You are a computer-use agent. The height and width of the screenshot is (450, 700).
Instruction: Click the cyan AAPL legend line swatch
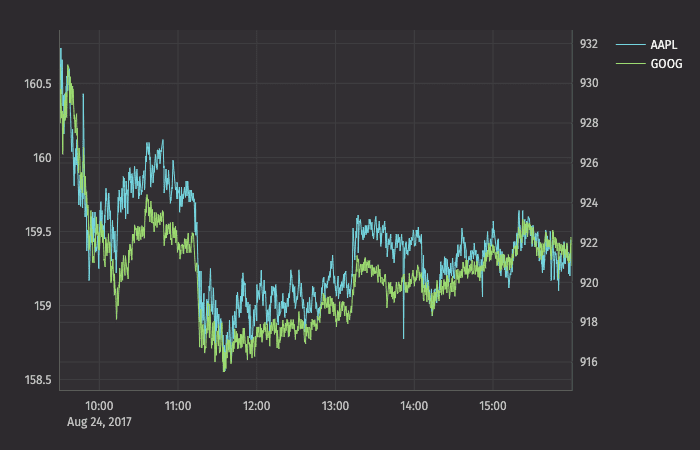pyautogui.click(x=630, y=45)
